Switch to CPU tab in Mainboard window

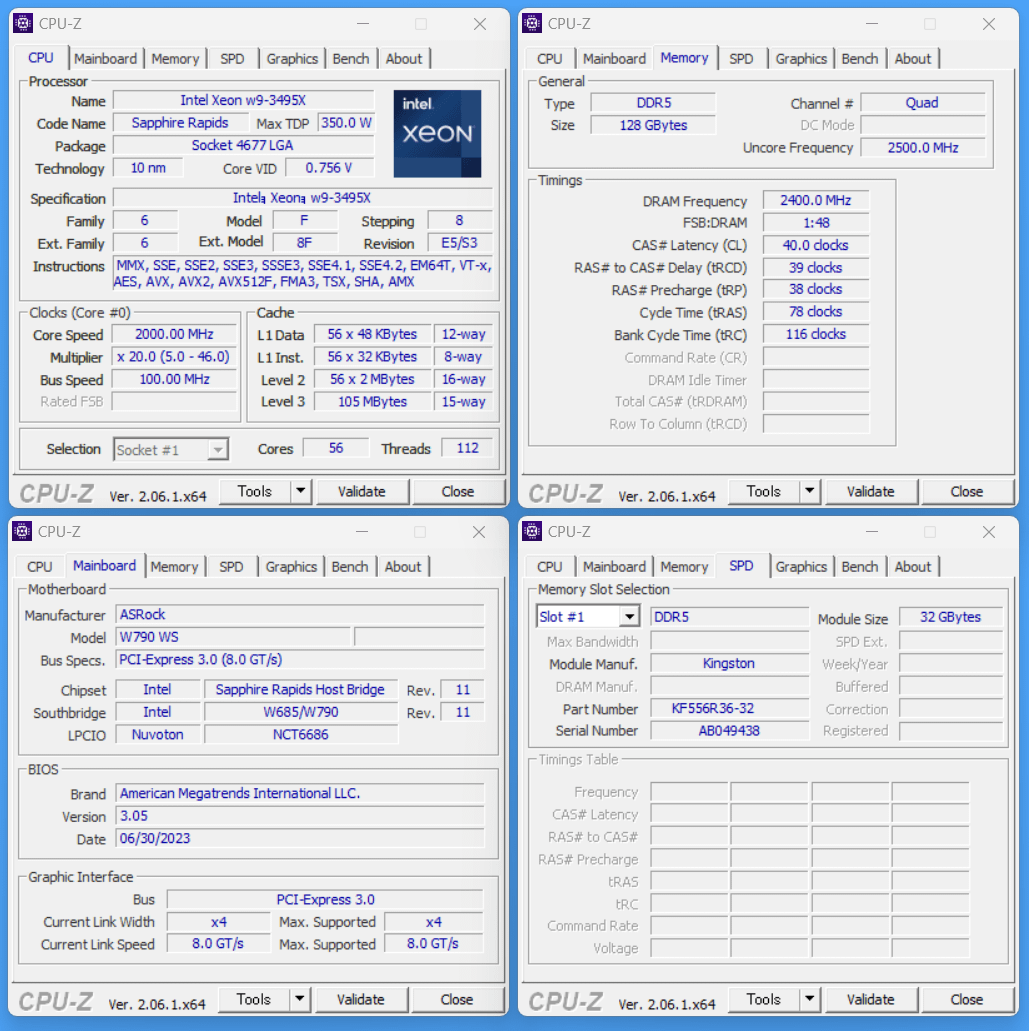pos(39,566)
